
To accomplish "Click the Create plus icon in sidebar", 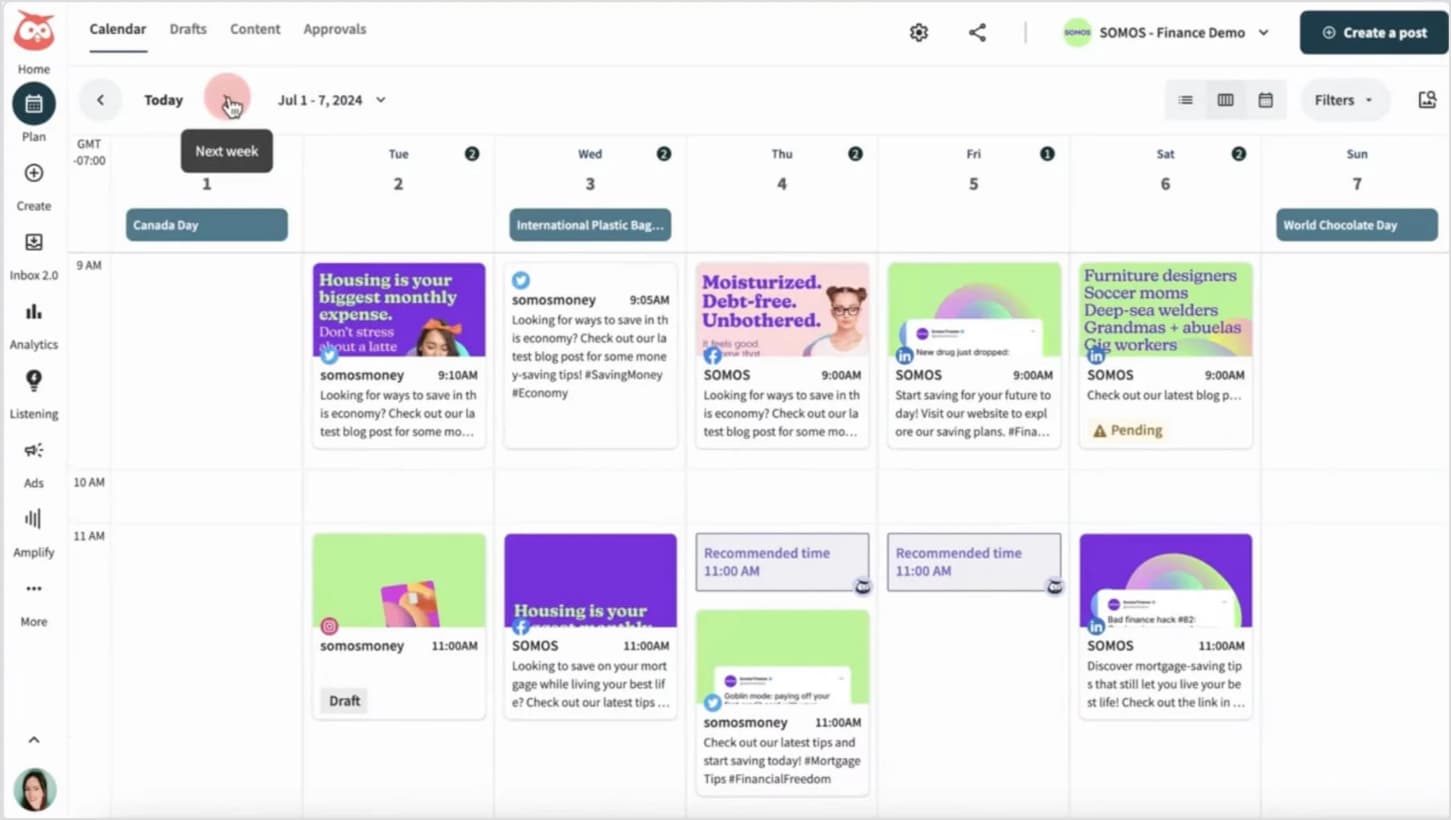I will (x=33, y=173).
